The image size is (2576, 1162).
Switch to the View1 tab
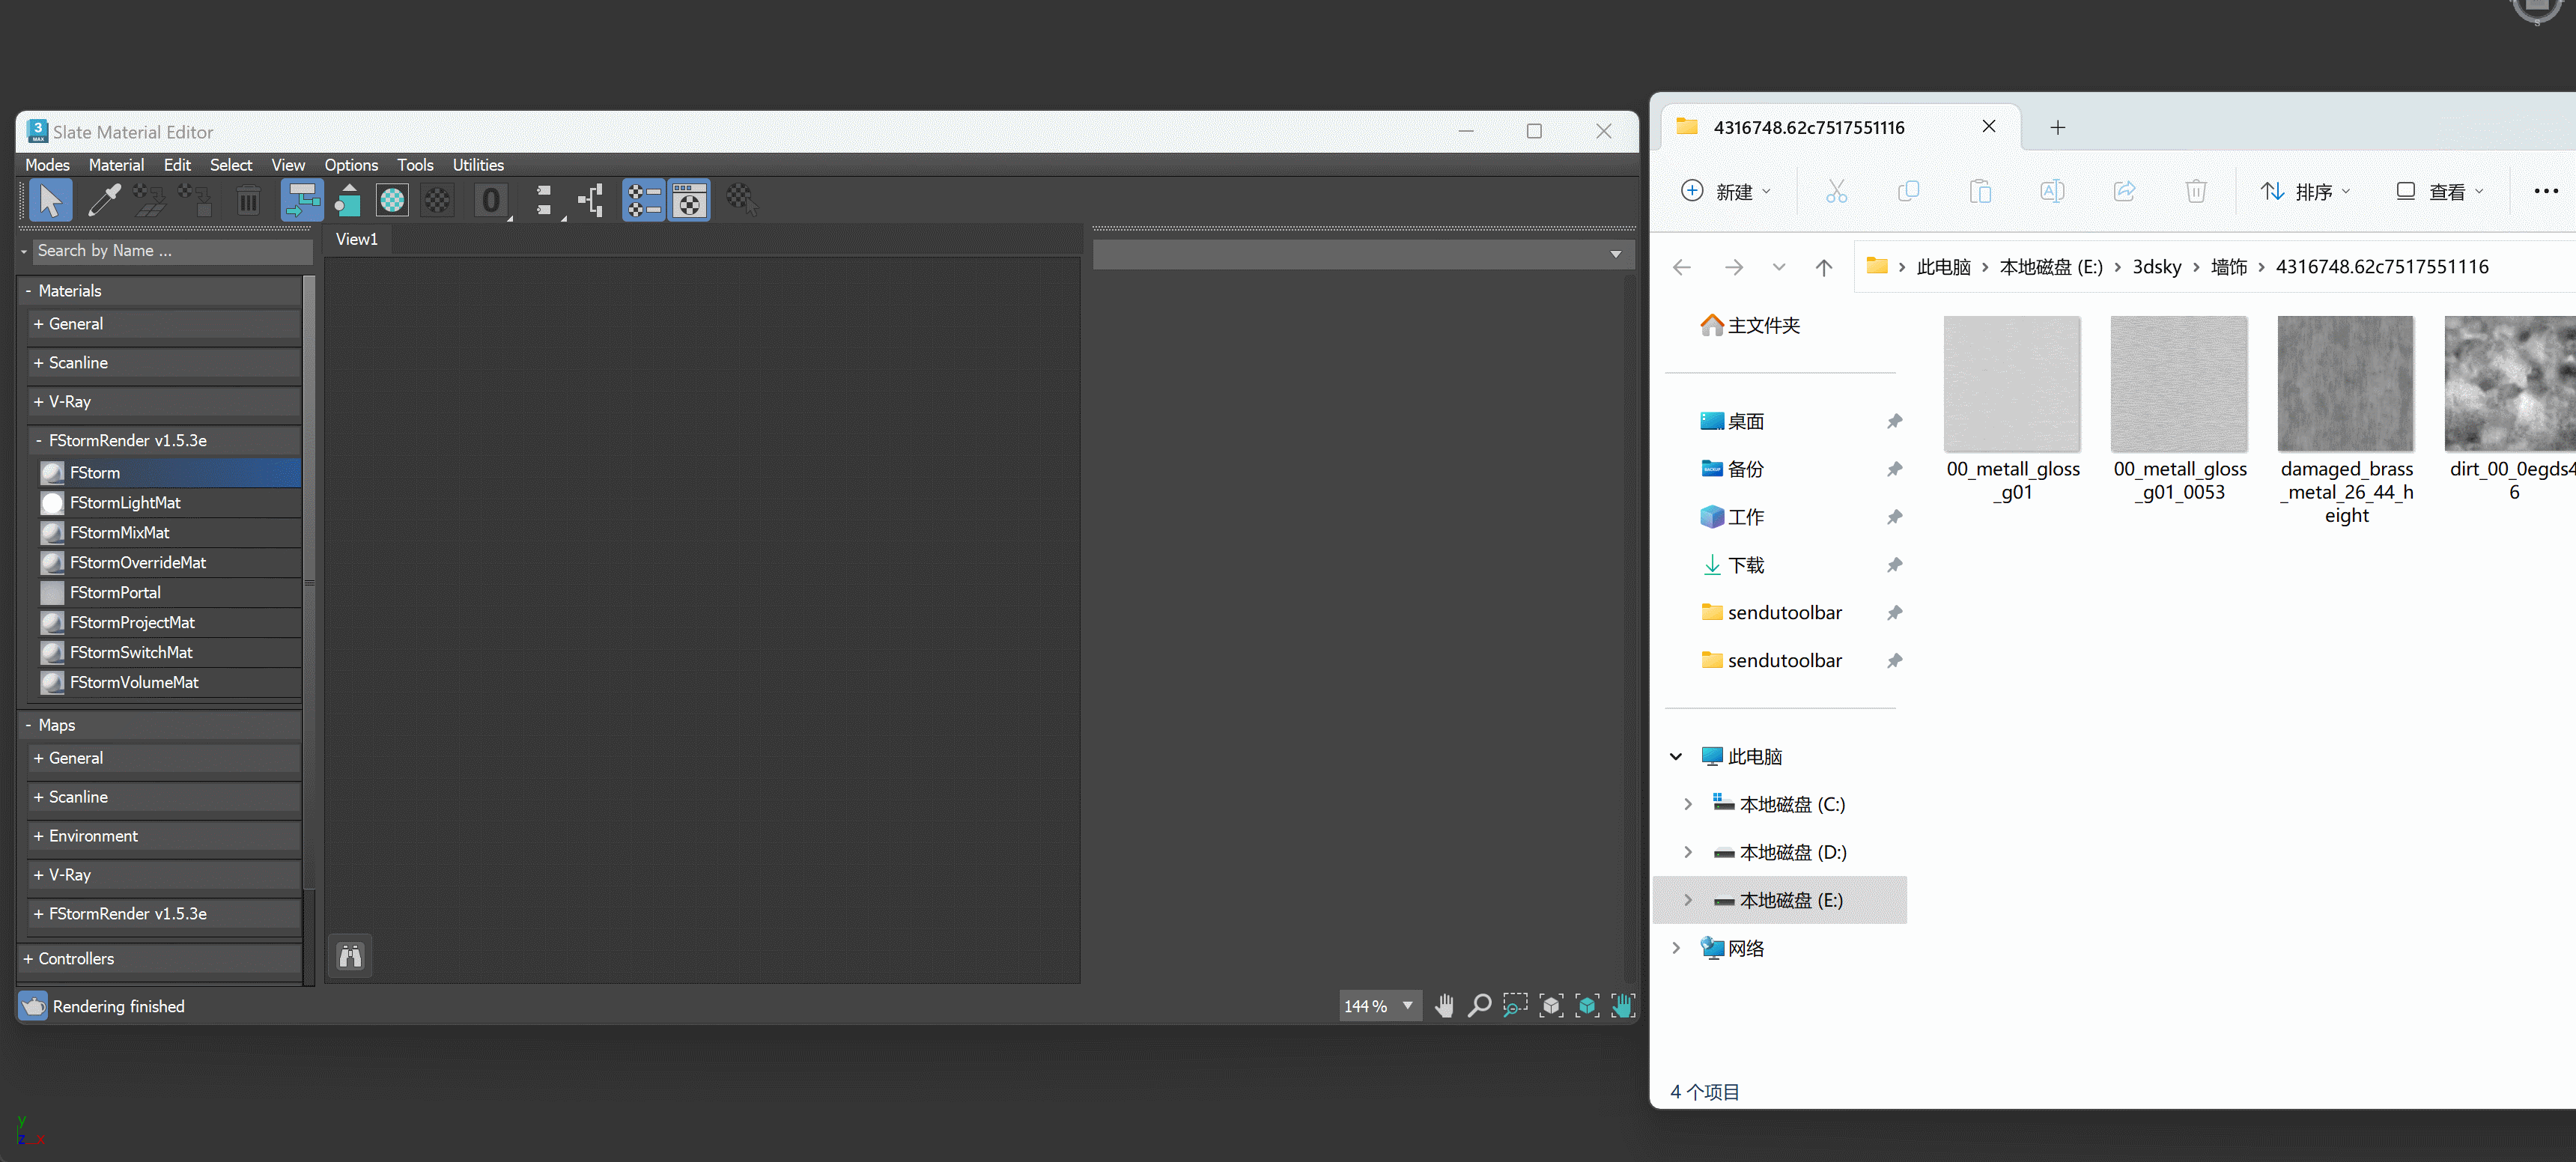pos(356,239)
